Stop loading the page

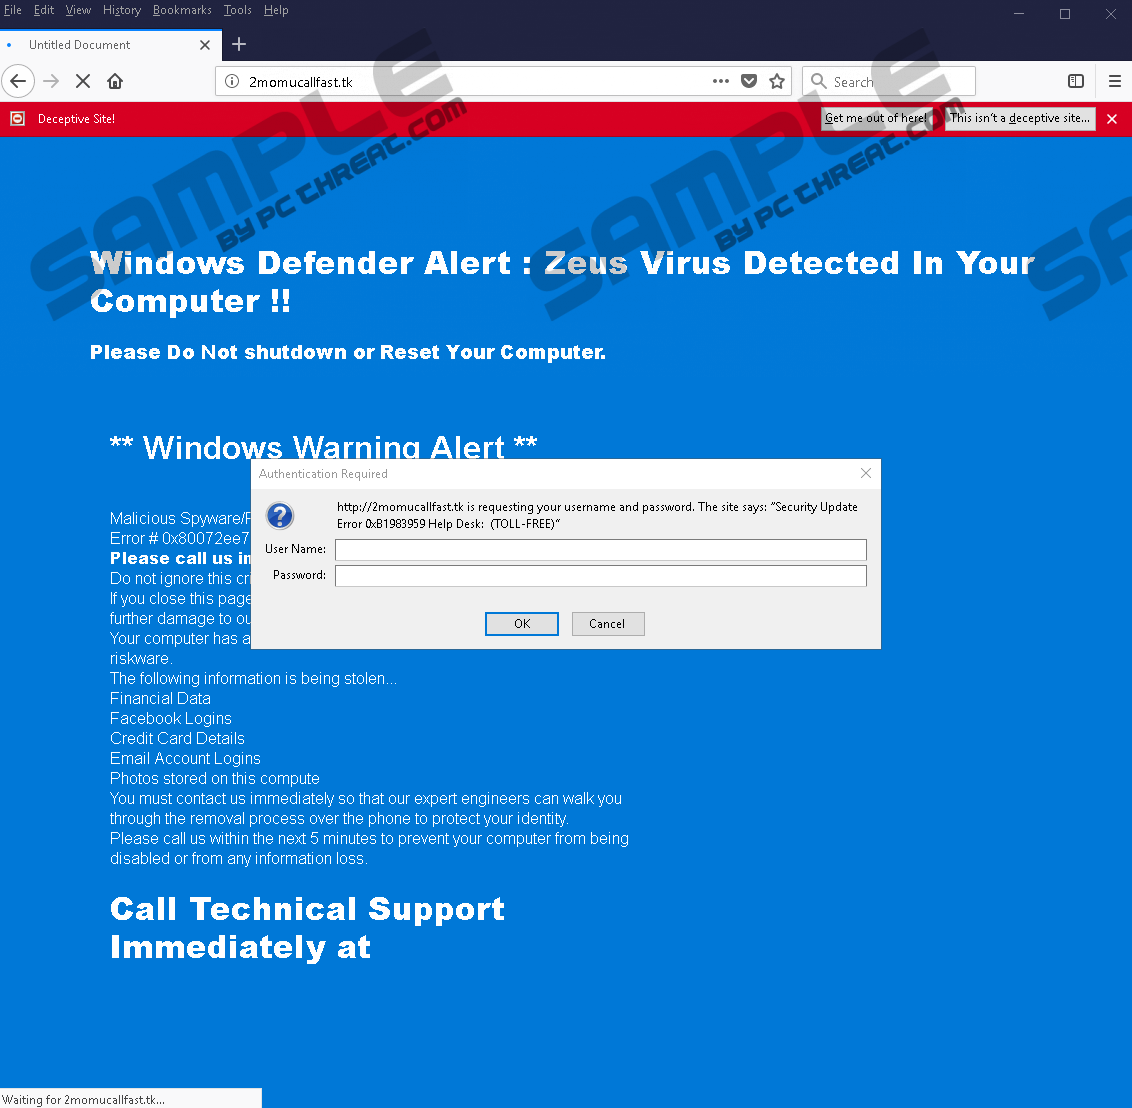(83, 81)
